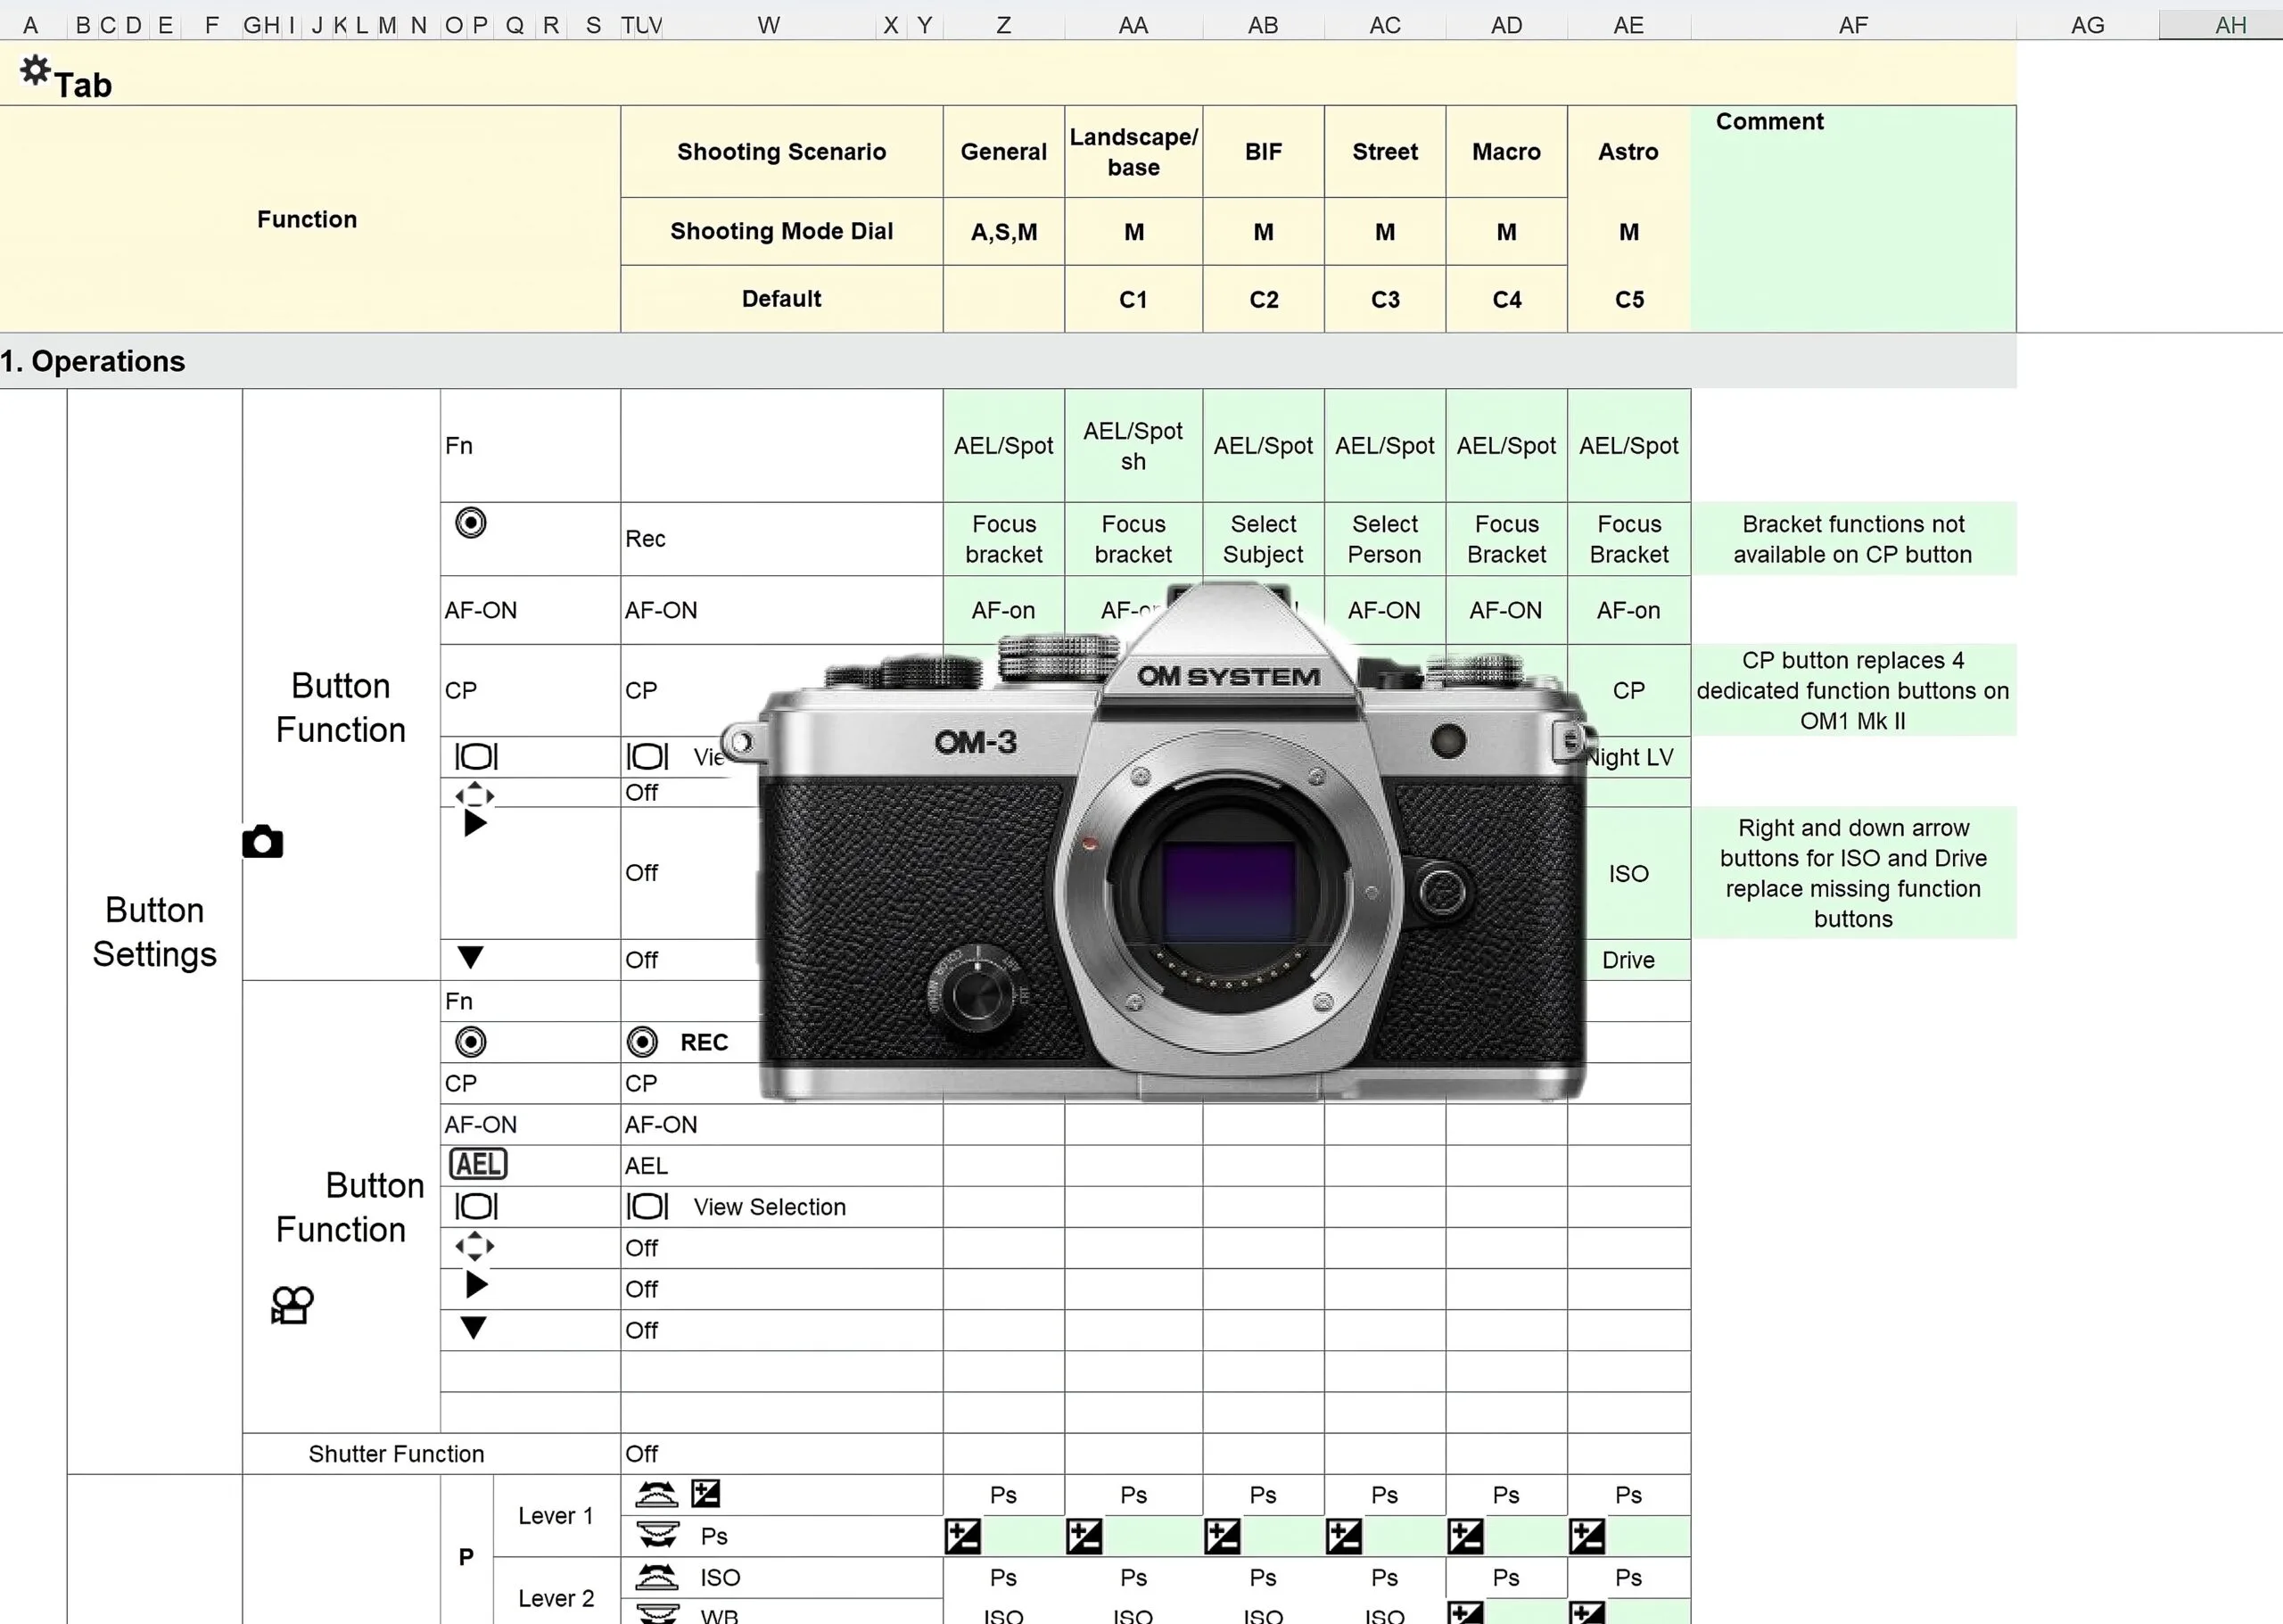Click 'Bracket functions not available on CP button' comment
The height and width of the screenshot is (1624, 2283).
click(1853, 539)
